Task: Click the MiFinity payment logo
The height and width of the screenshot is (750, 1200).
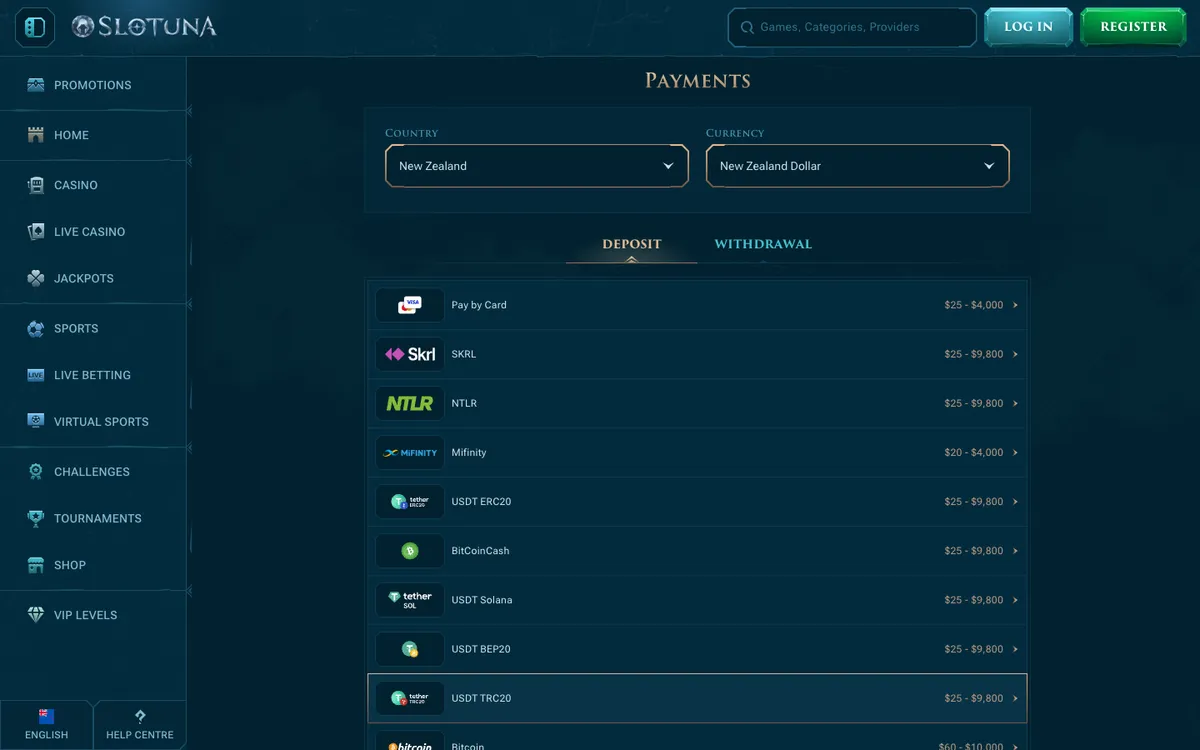Action: click(410, 452)
